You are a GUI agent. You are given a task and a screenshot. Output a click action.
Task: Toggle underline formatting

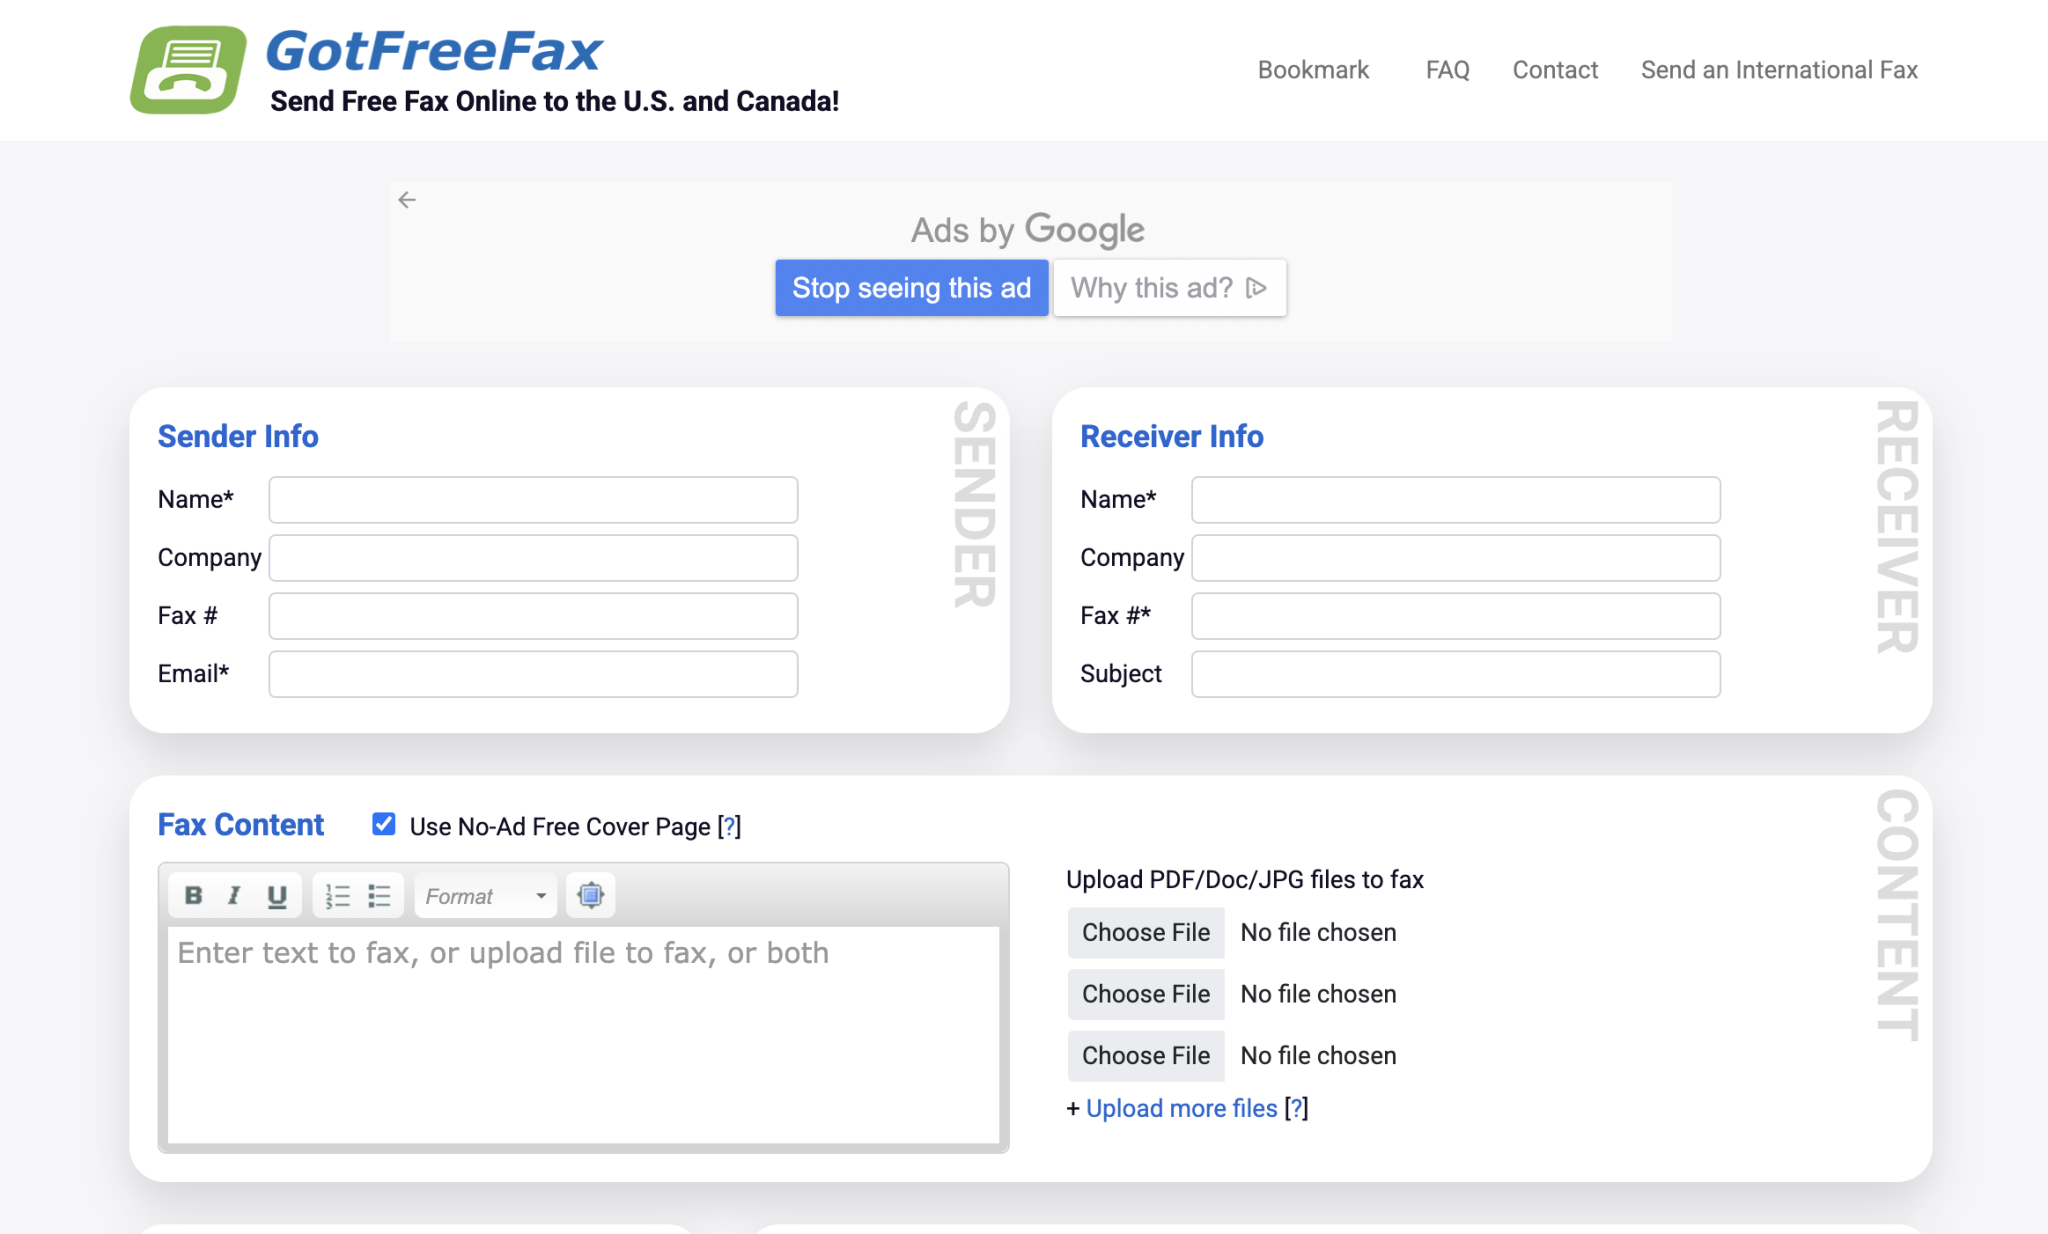point(277,895)
